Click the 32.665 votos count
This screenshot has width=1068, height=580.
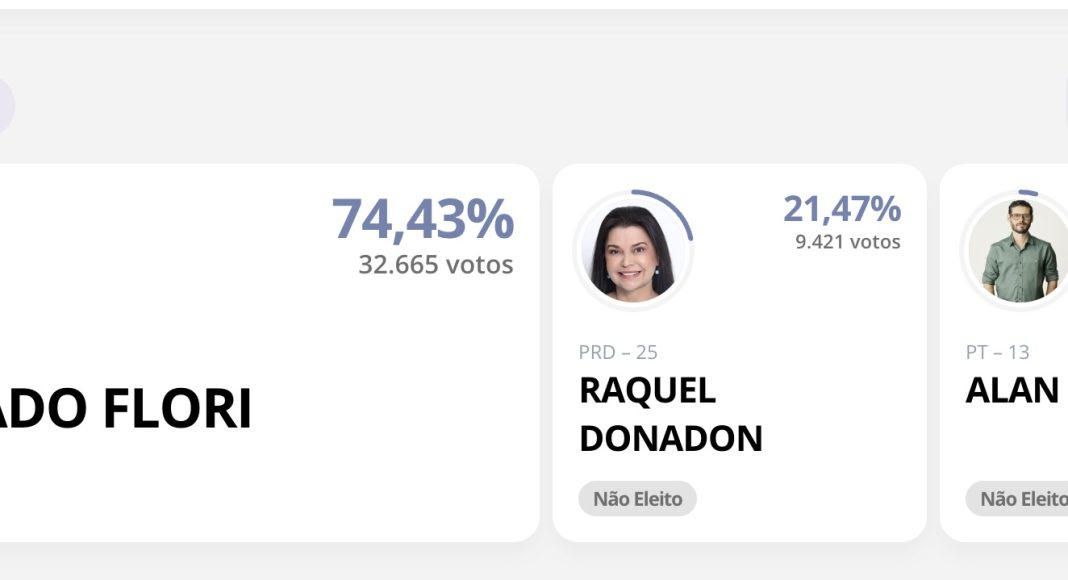point(436,265)
